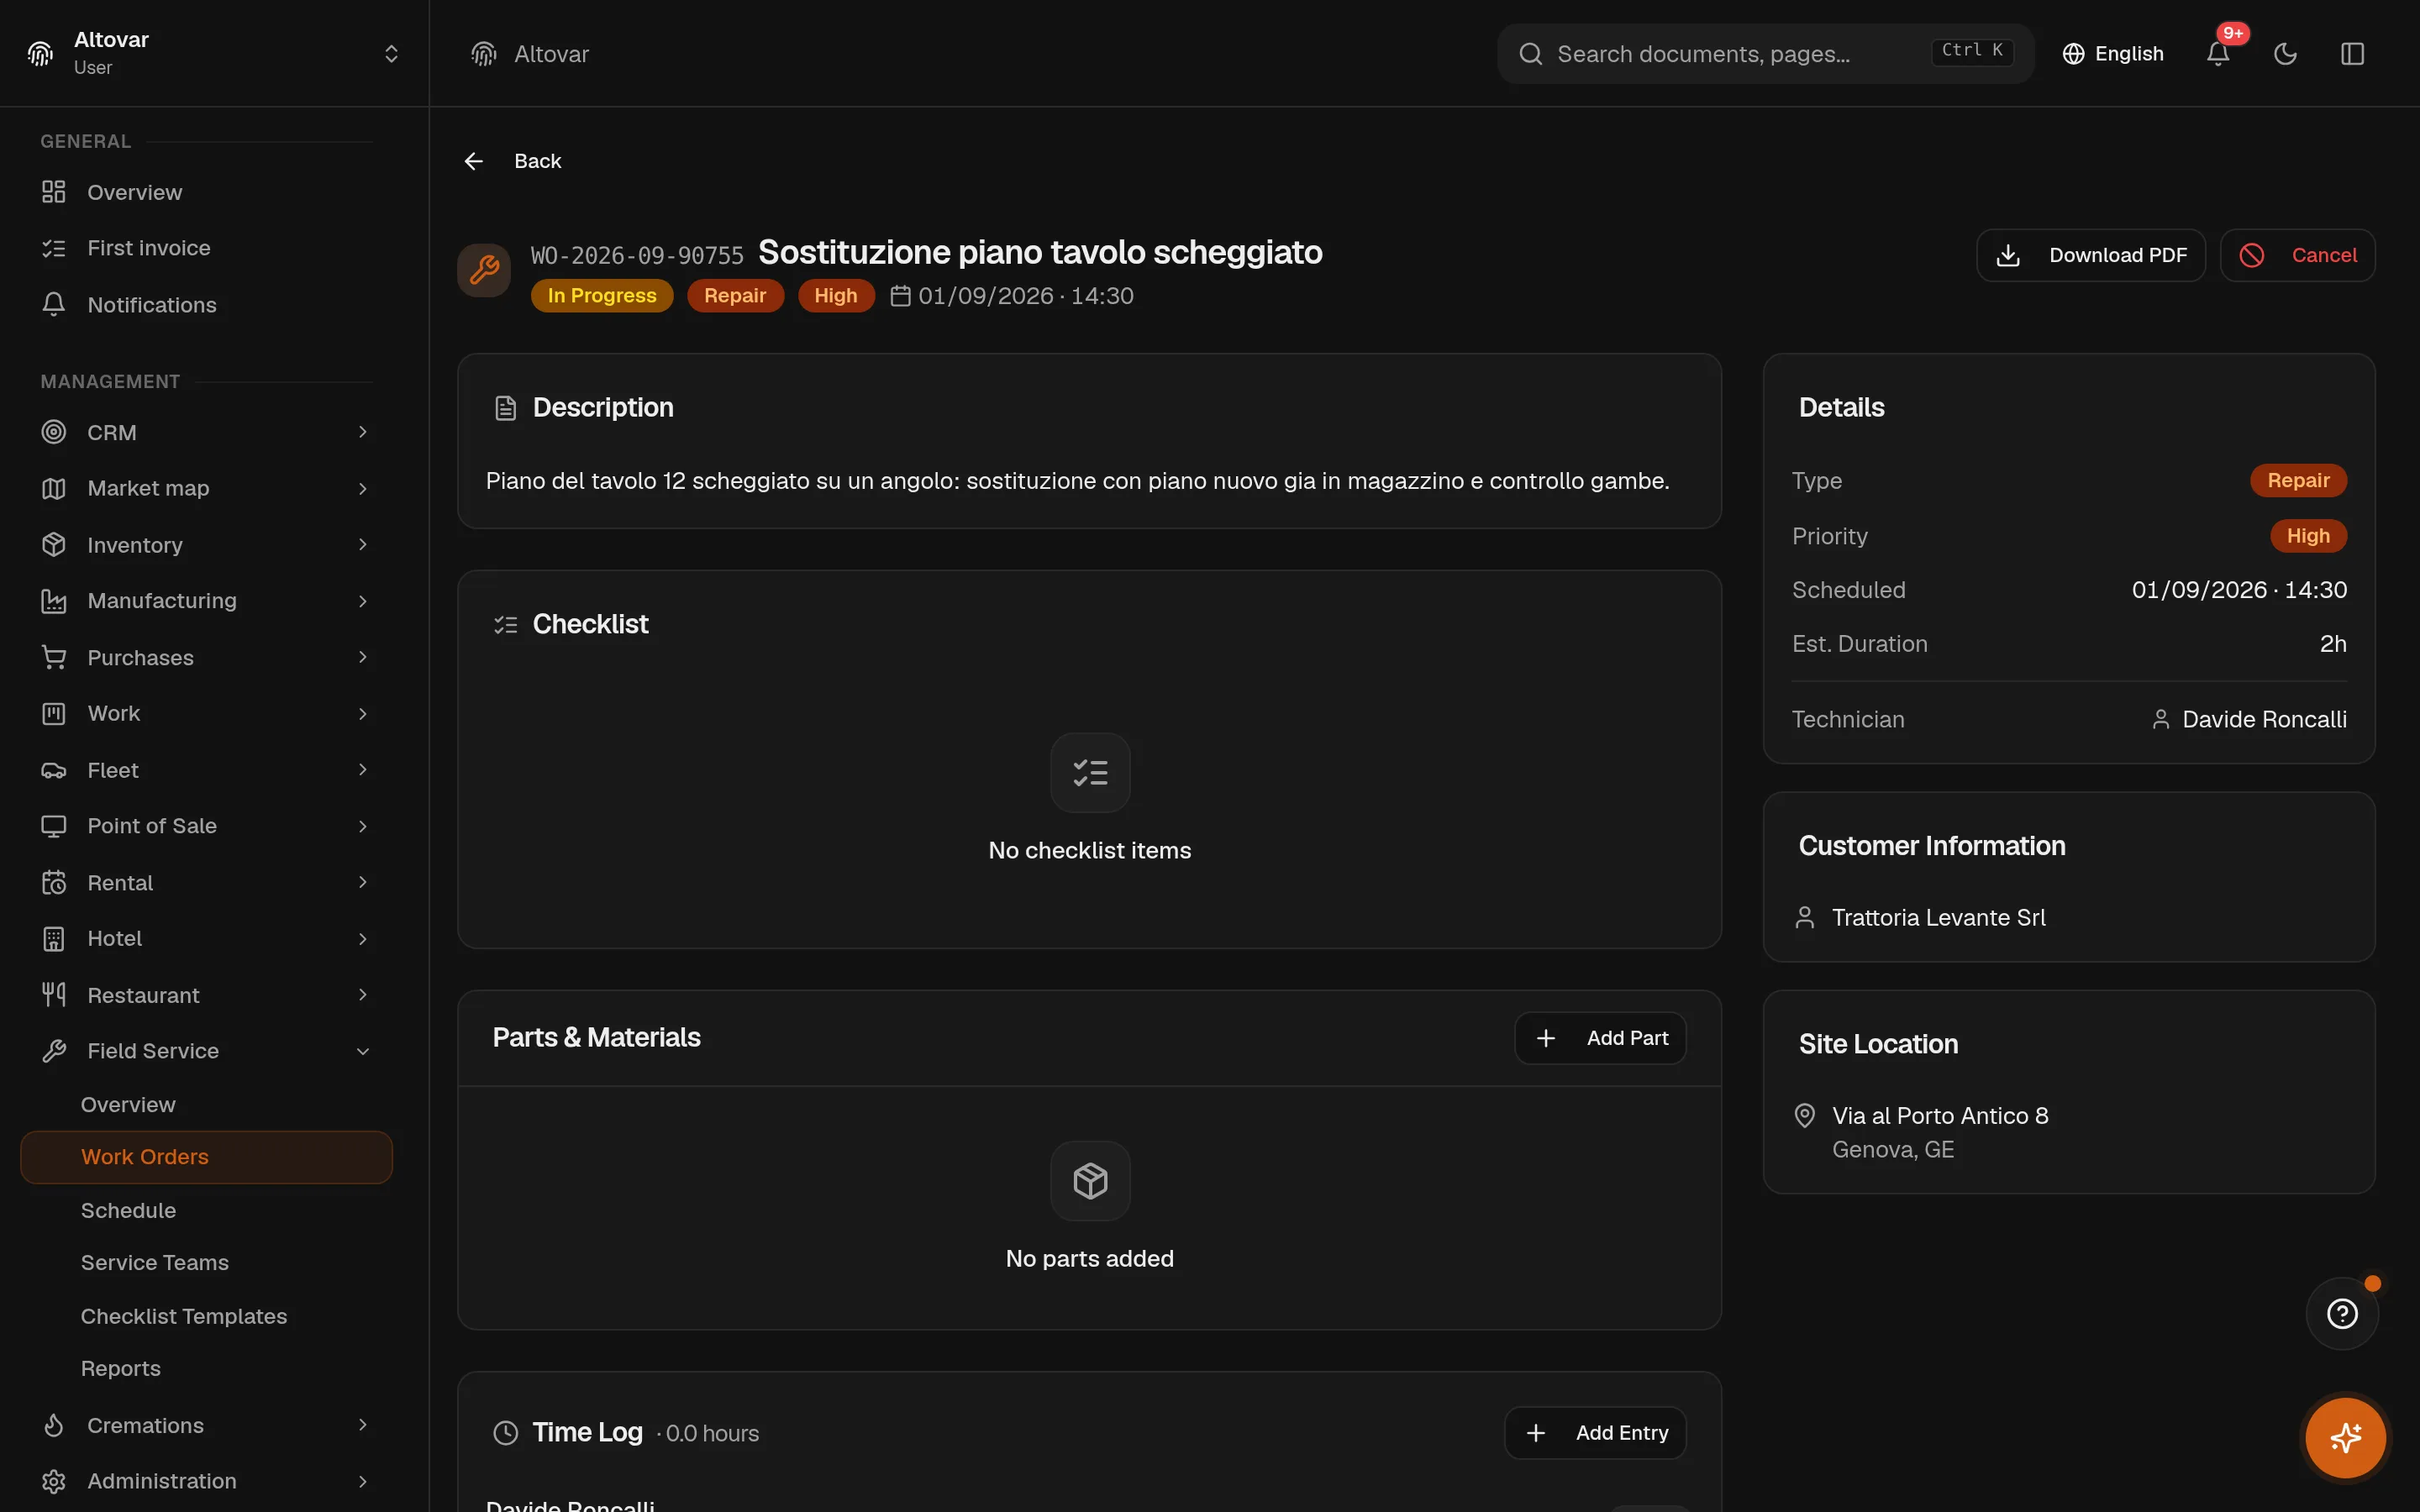Open Notifications in the sidebar
This screenshot has height=1512, width=2420.
206,305
